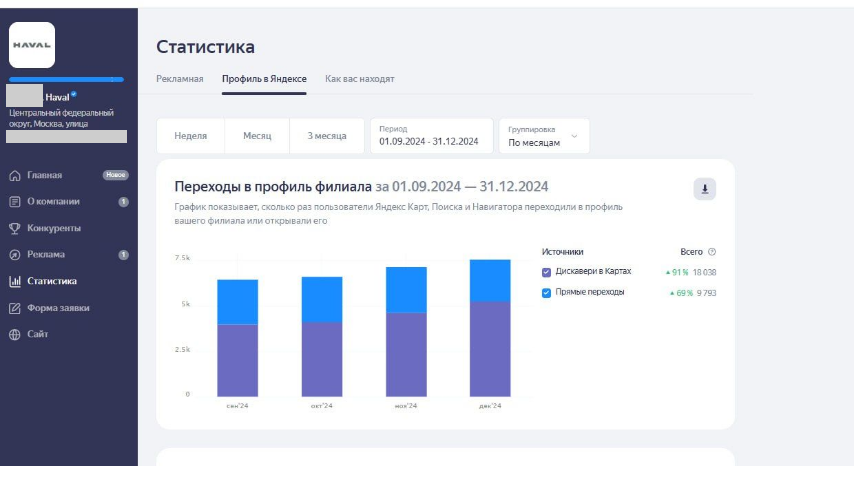Click the дек'24 bar in the chart
The height and width of the screenshot is (480, 854).
[x=490, y=330]
